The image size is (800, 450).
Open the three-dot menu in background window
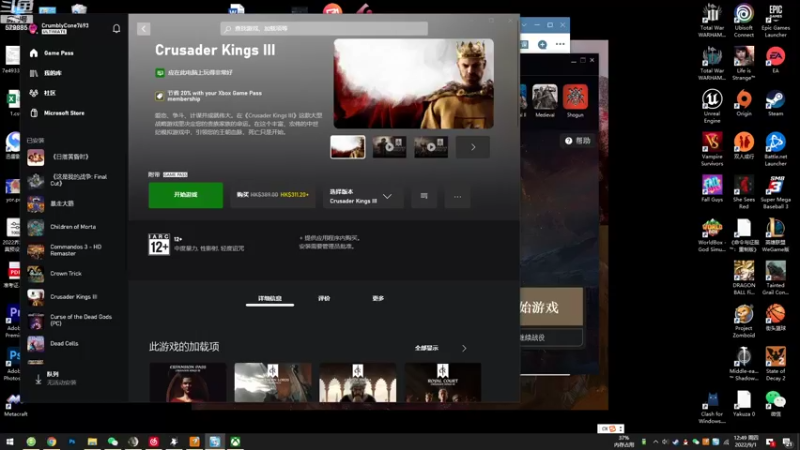560,44
